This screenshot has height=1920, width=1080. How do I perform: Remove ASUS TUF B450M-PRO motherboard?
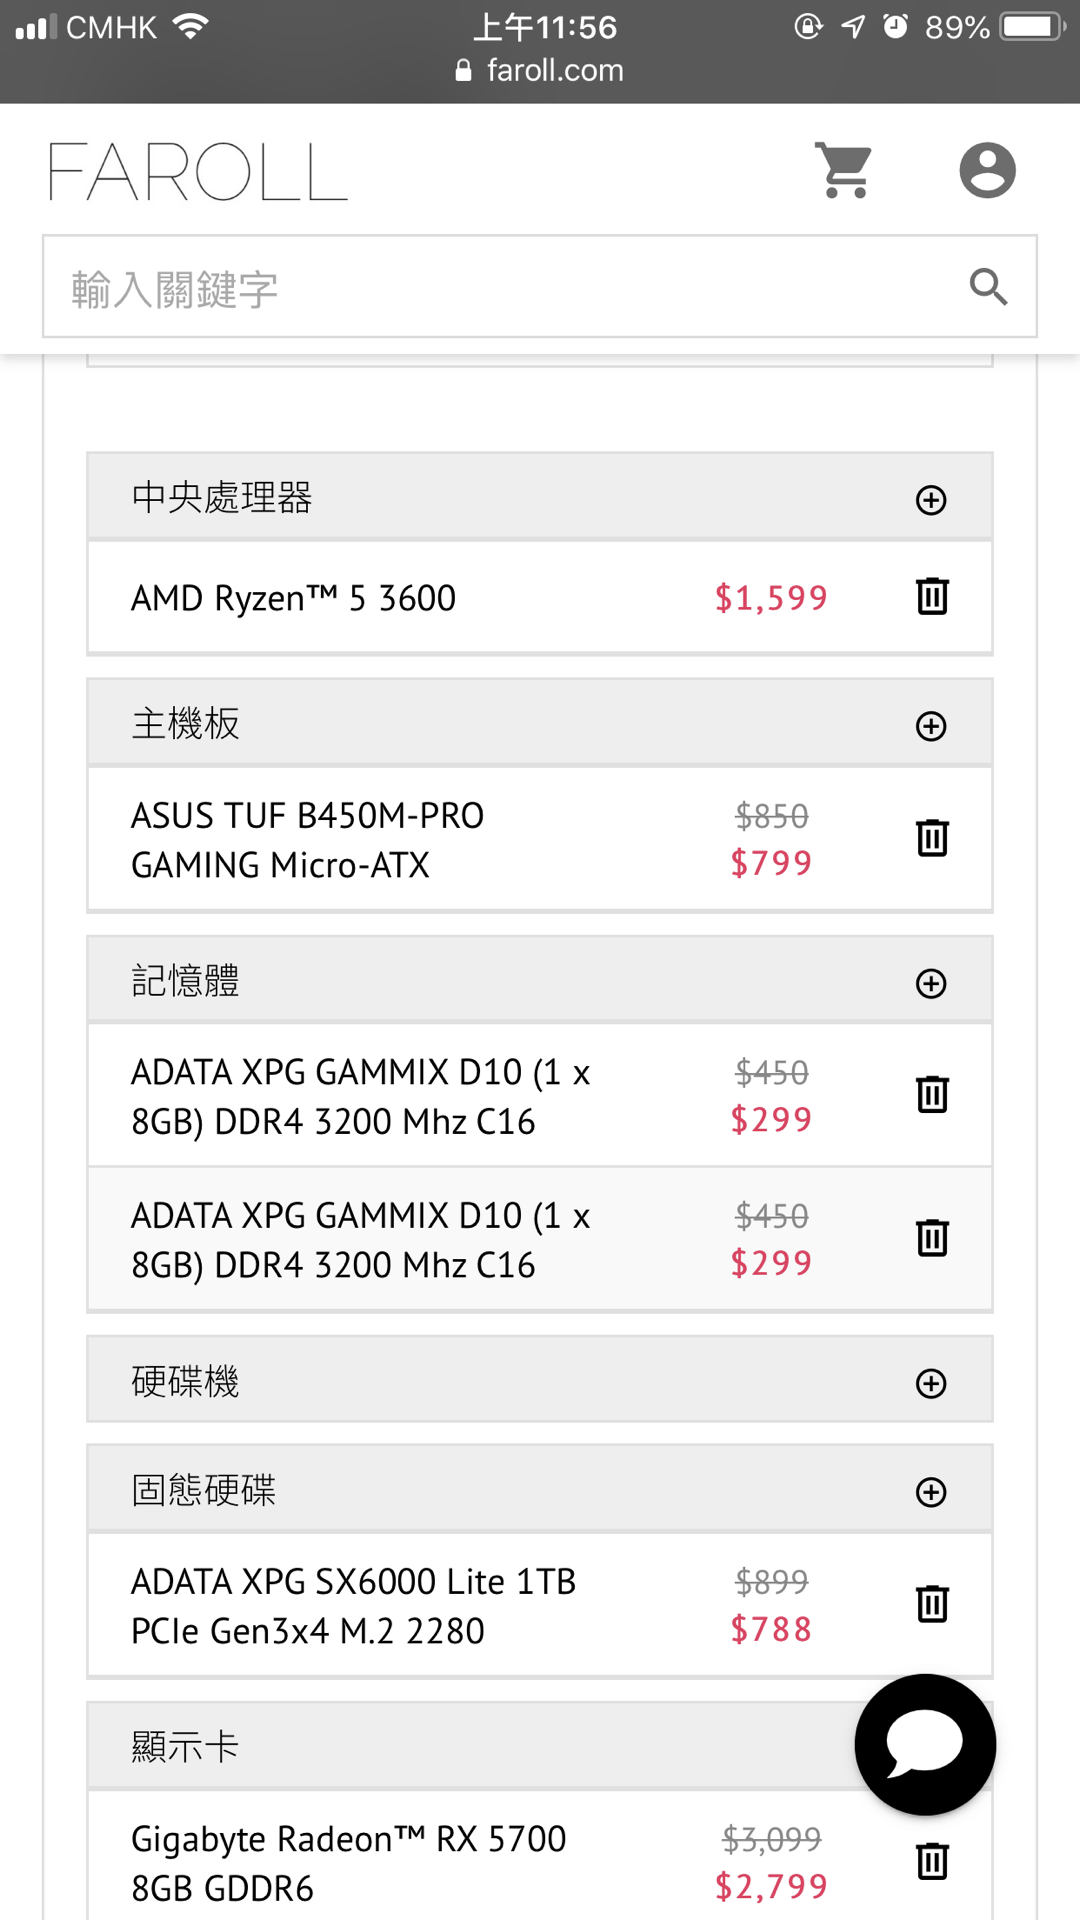[932, 838]
